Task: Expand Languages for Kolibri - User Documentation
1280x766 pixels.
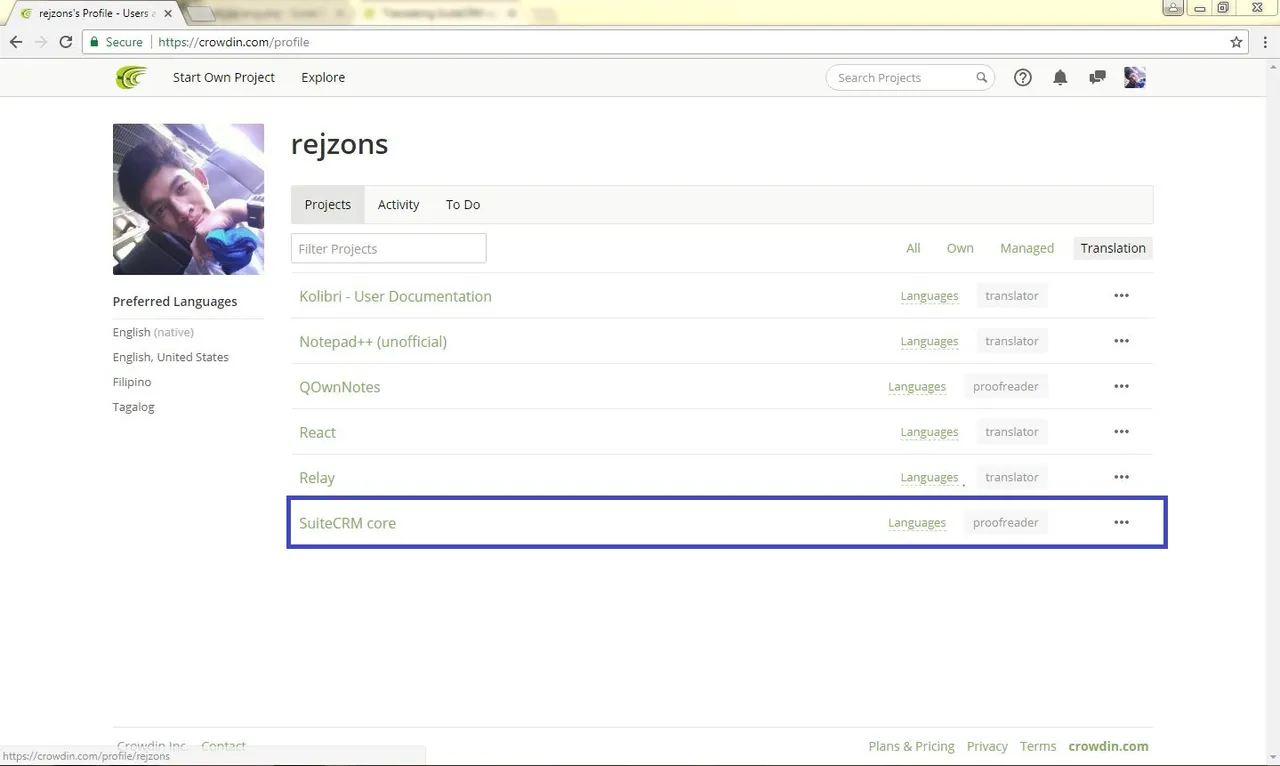Action: 929,296
